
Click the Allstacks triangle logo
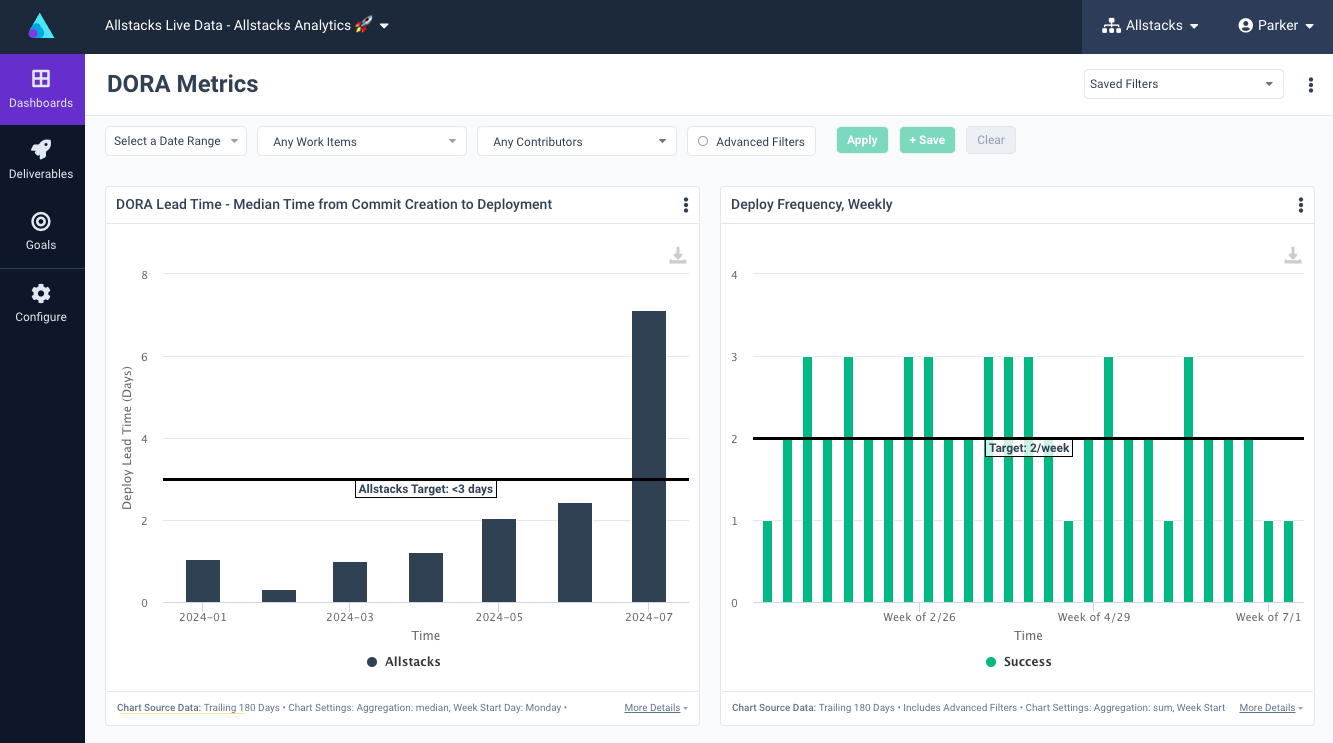click(x=41, y=25)
